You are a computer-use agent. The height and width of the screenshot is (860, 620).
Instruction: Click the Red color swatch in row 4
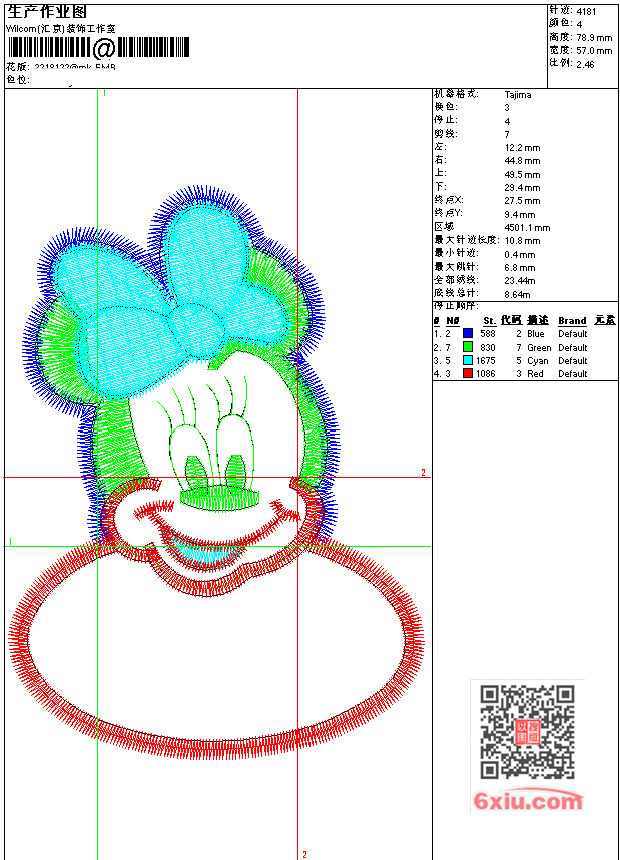[x=467, y=374]
